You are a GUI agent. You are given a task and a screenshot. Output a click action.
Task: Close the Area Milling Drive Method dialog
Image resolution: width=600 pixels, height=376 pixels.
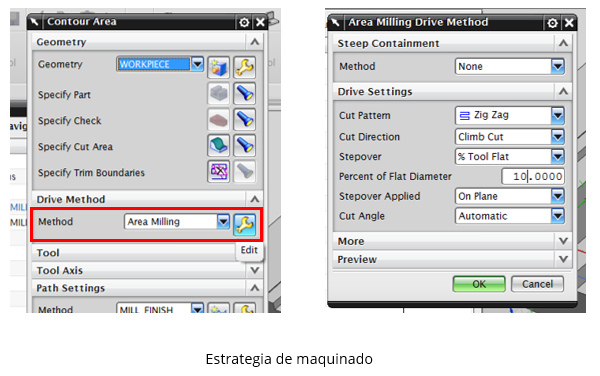click(569, 23)
